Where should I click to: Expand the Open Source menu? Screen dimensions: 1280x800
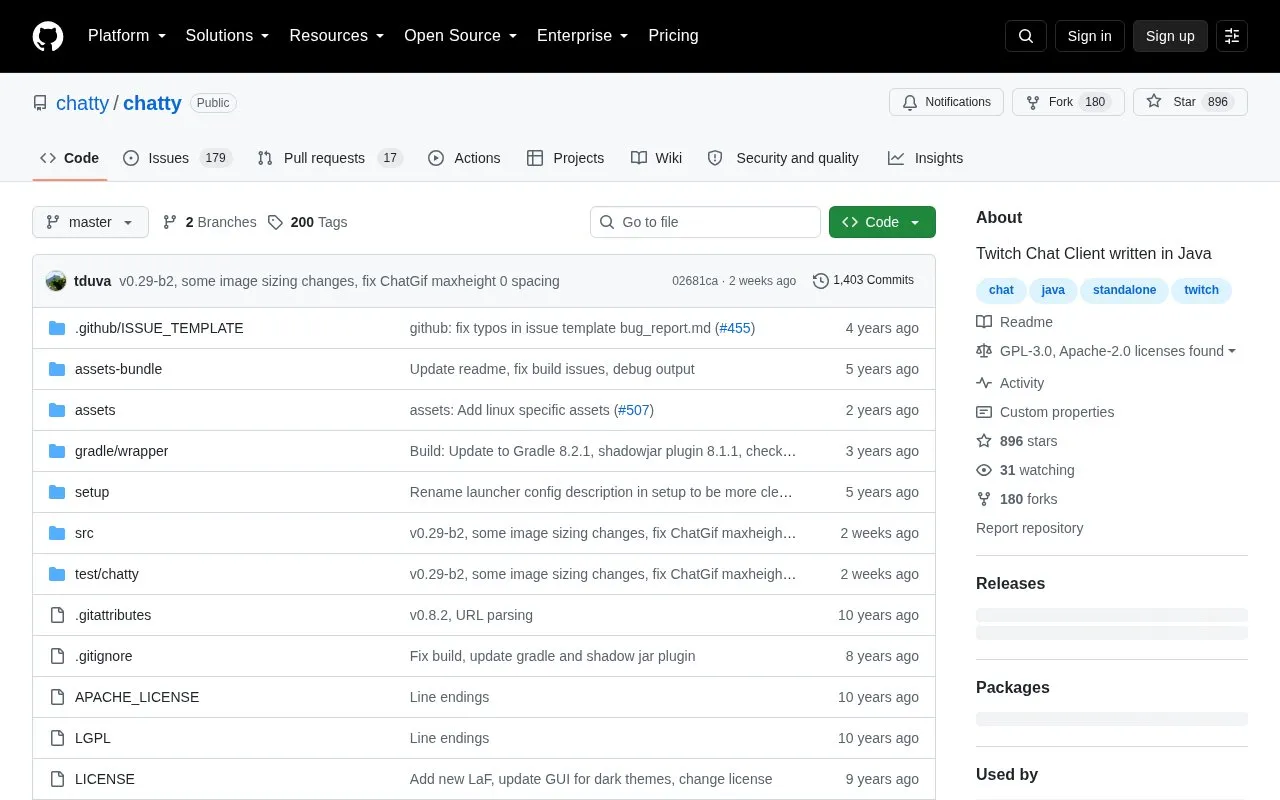461,36
